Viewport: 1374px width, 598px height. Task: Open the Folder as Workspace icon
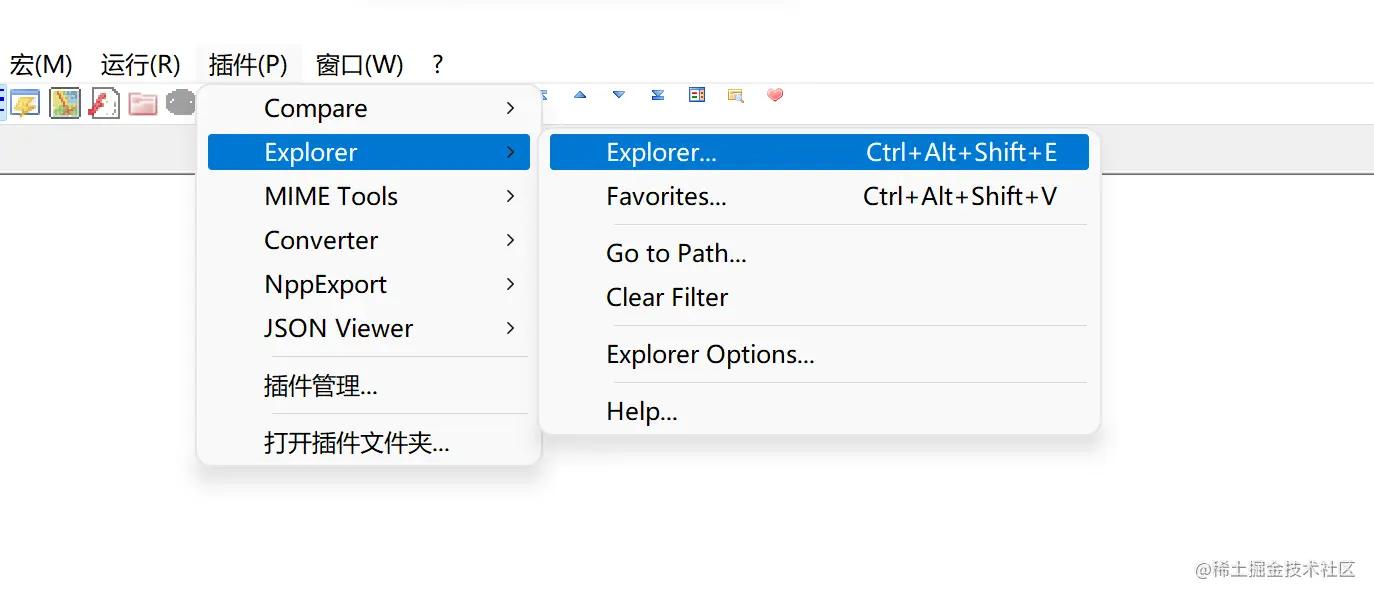[143, 103]
